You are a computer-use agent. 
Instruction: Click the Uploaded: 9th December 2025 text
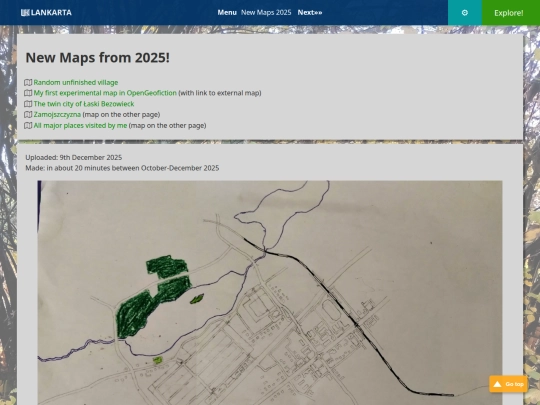[74, 157]
